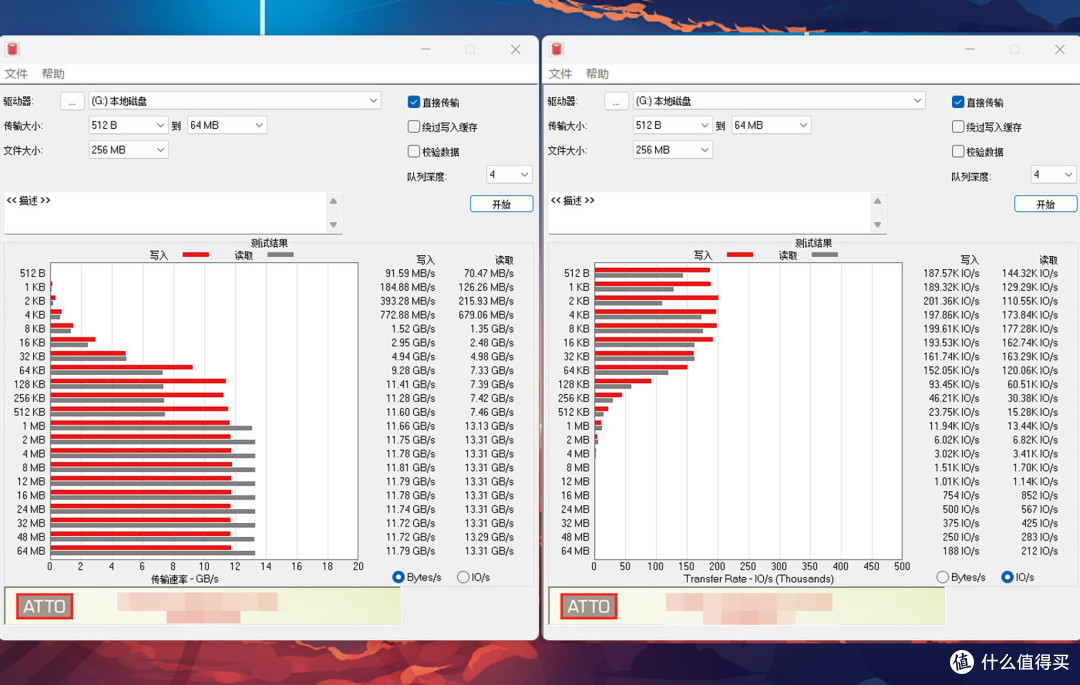Screen dimensions: 1080x685
Task: Click write value 93.45K IO/s
Action: [954, 384]
